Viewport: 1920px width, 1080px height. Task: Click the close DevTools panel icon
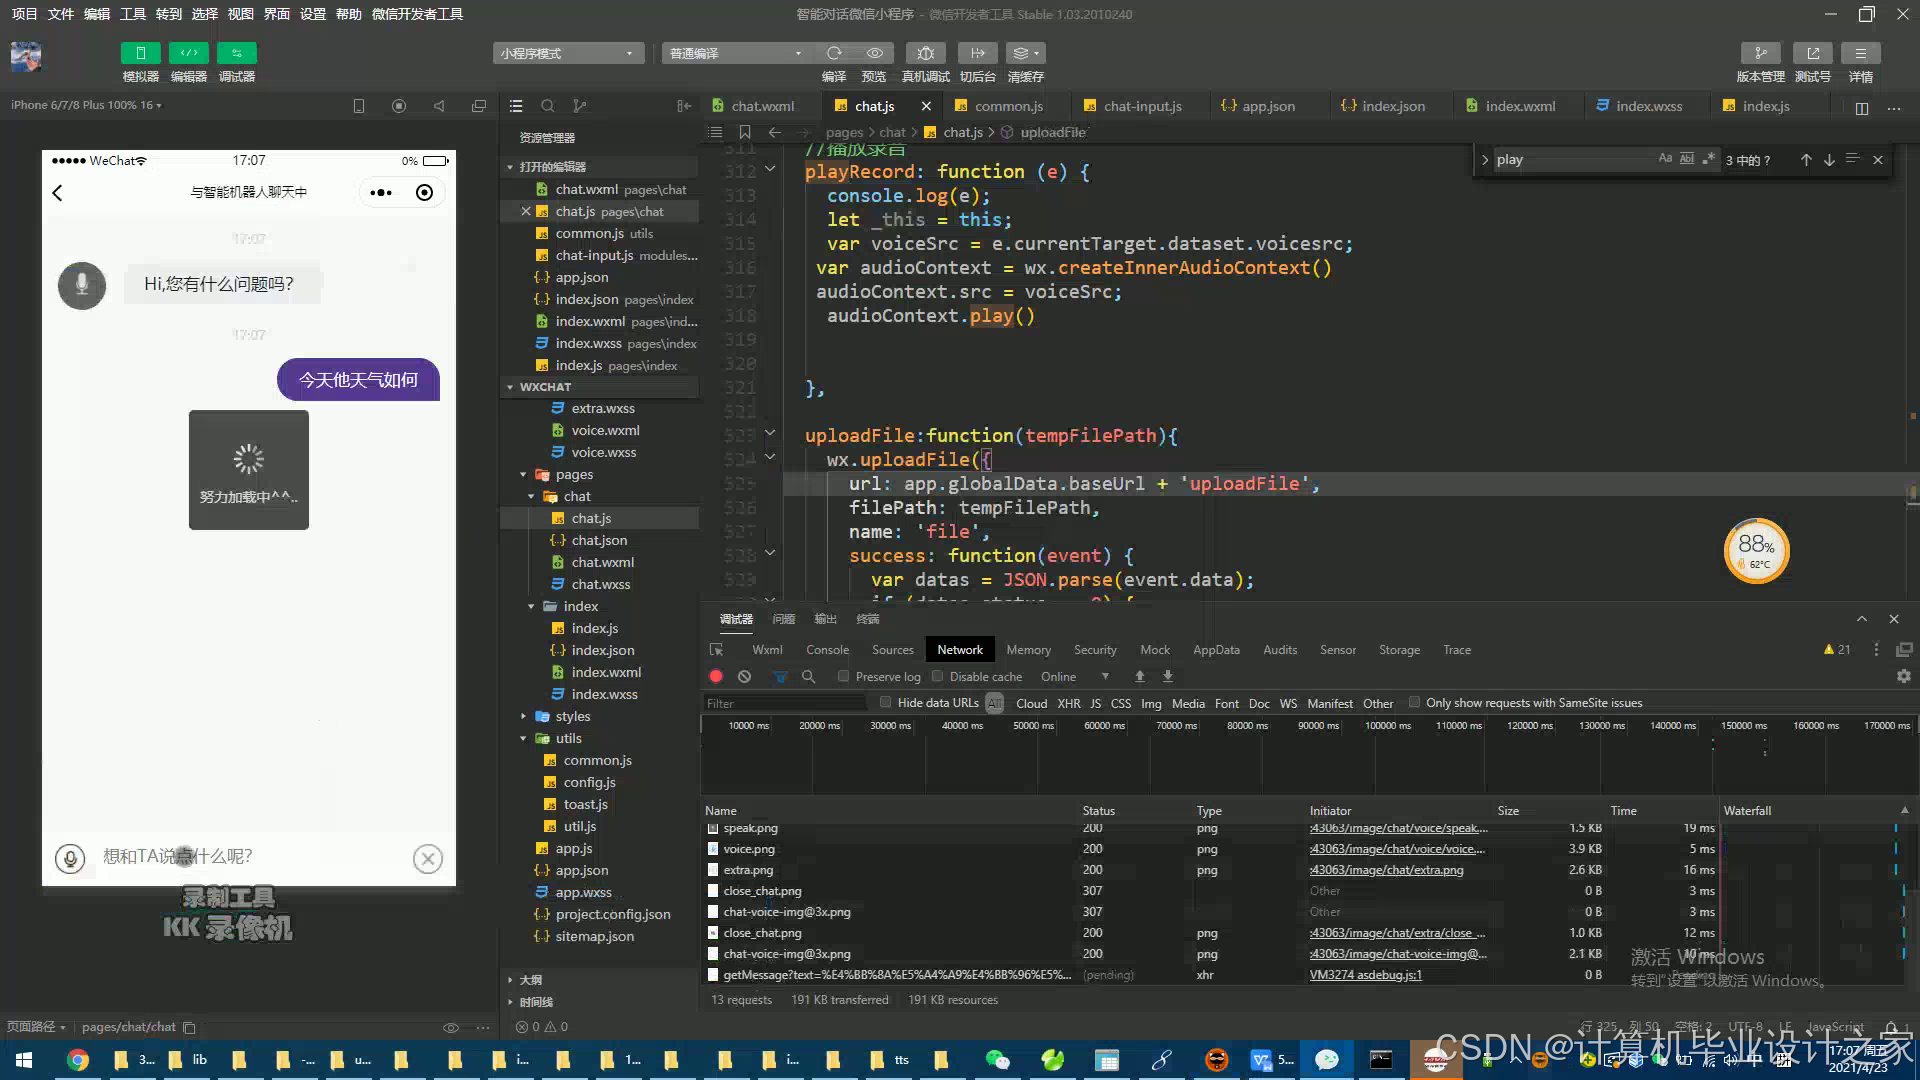tap(1894, 618)
